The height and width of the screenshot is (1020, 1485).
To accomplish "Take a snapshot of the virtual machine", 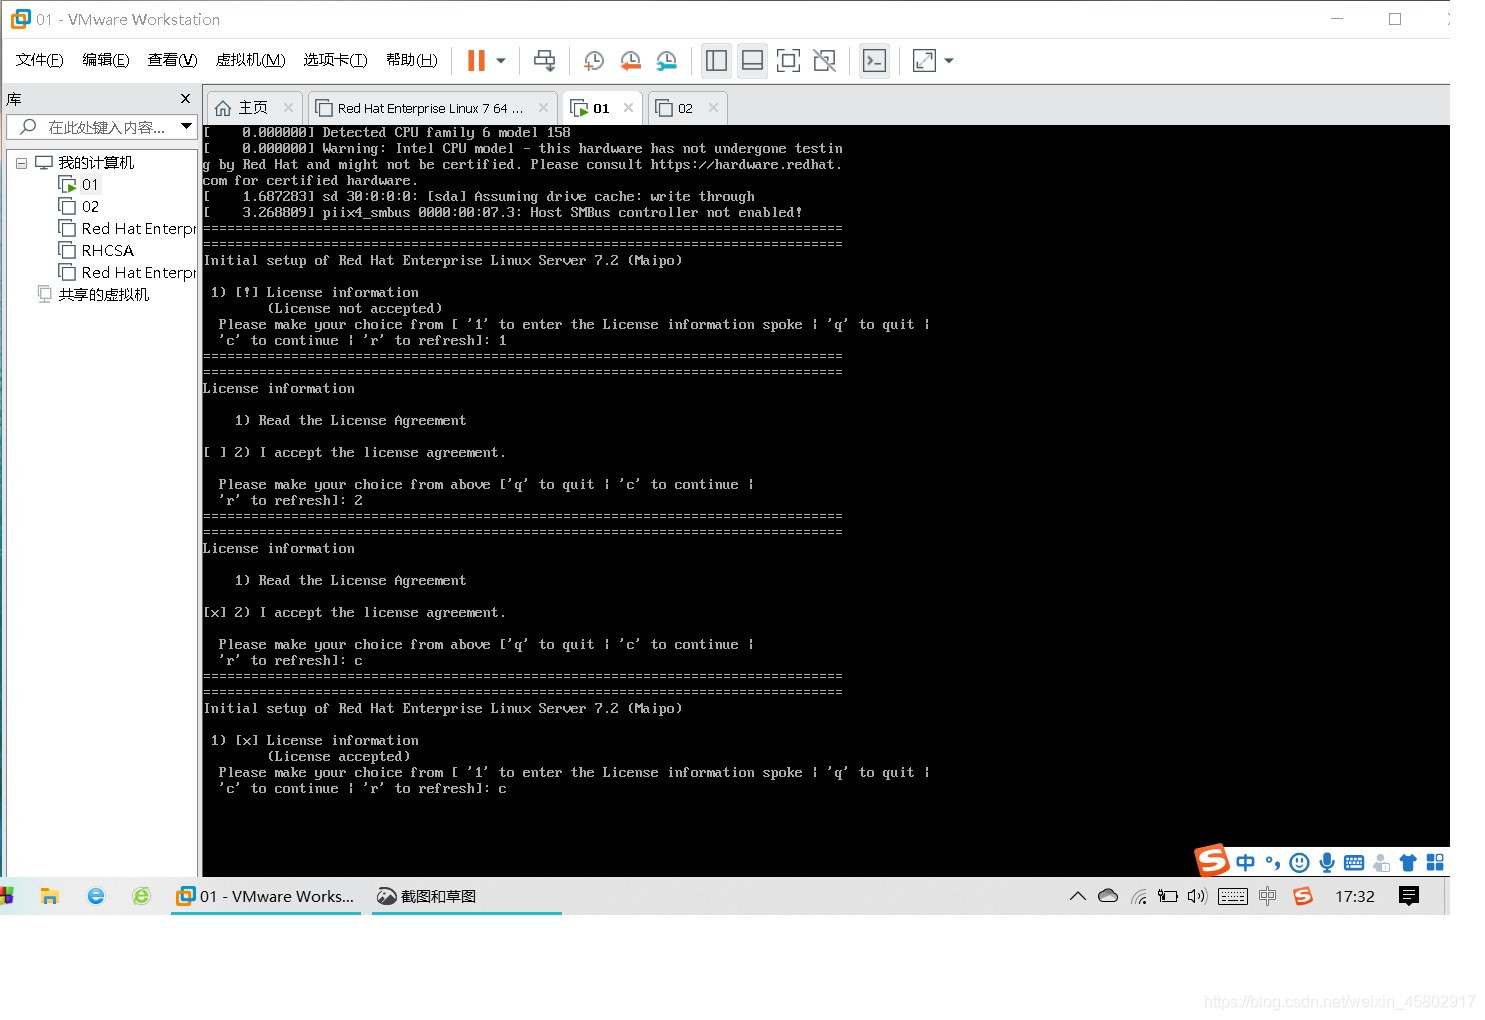I will (593, 61).
